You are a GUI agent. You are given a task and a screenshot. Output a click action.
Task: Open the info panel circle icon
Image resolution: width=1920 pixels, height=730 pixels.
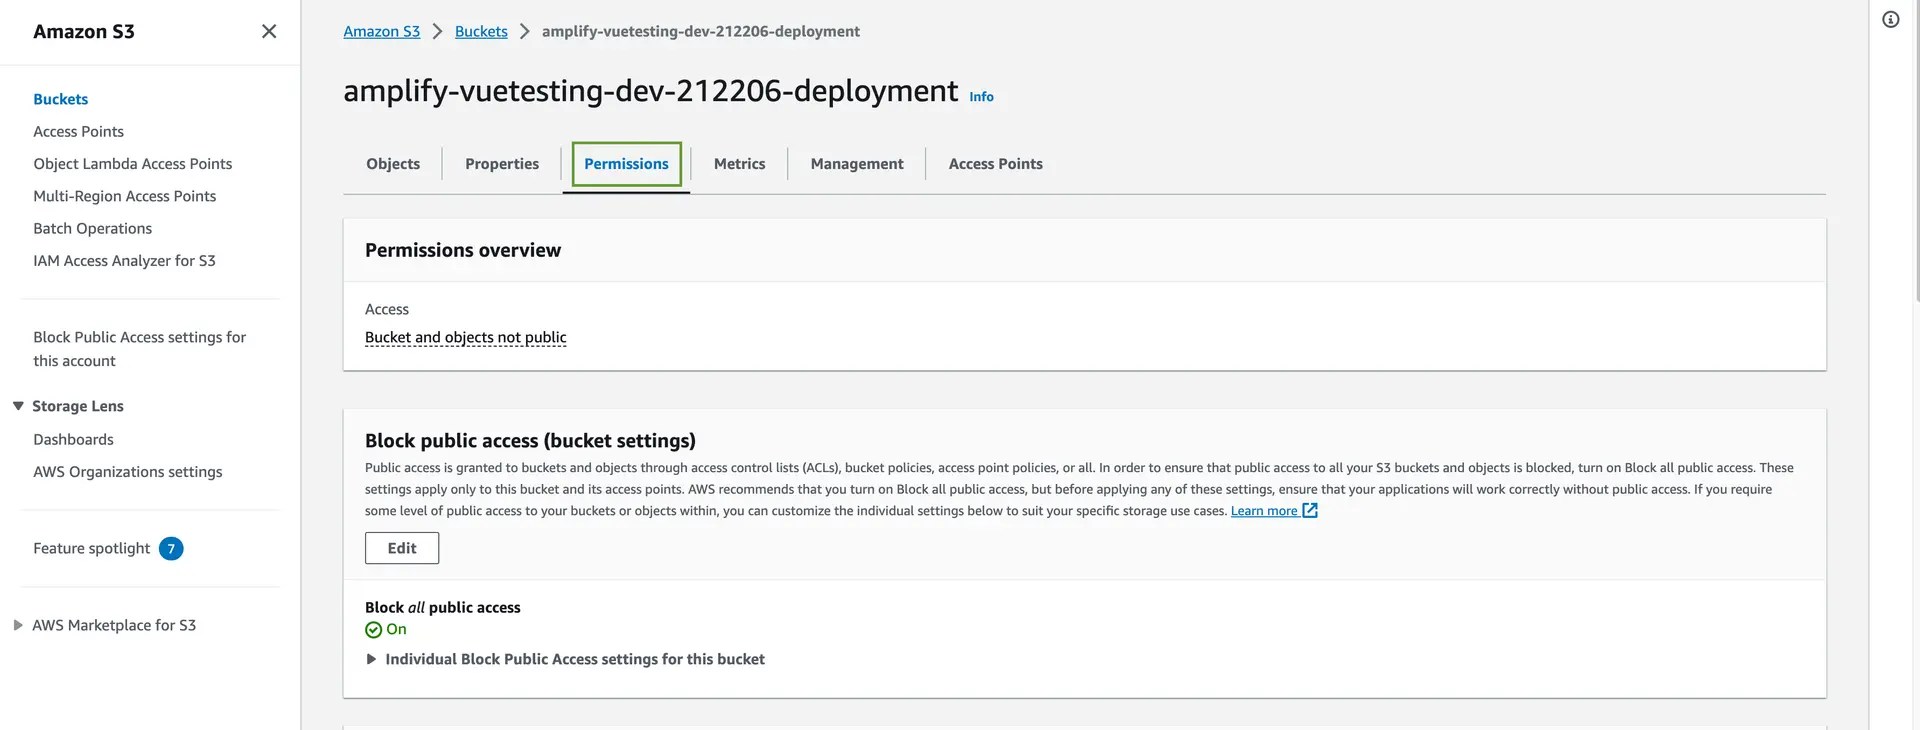click(1890, 19)
